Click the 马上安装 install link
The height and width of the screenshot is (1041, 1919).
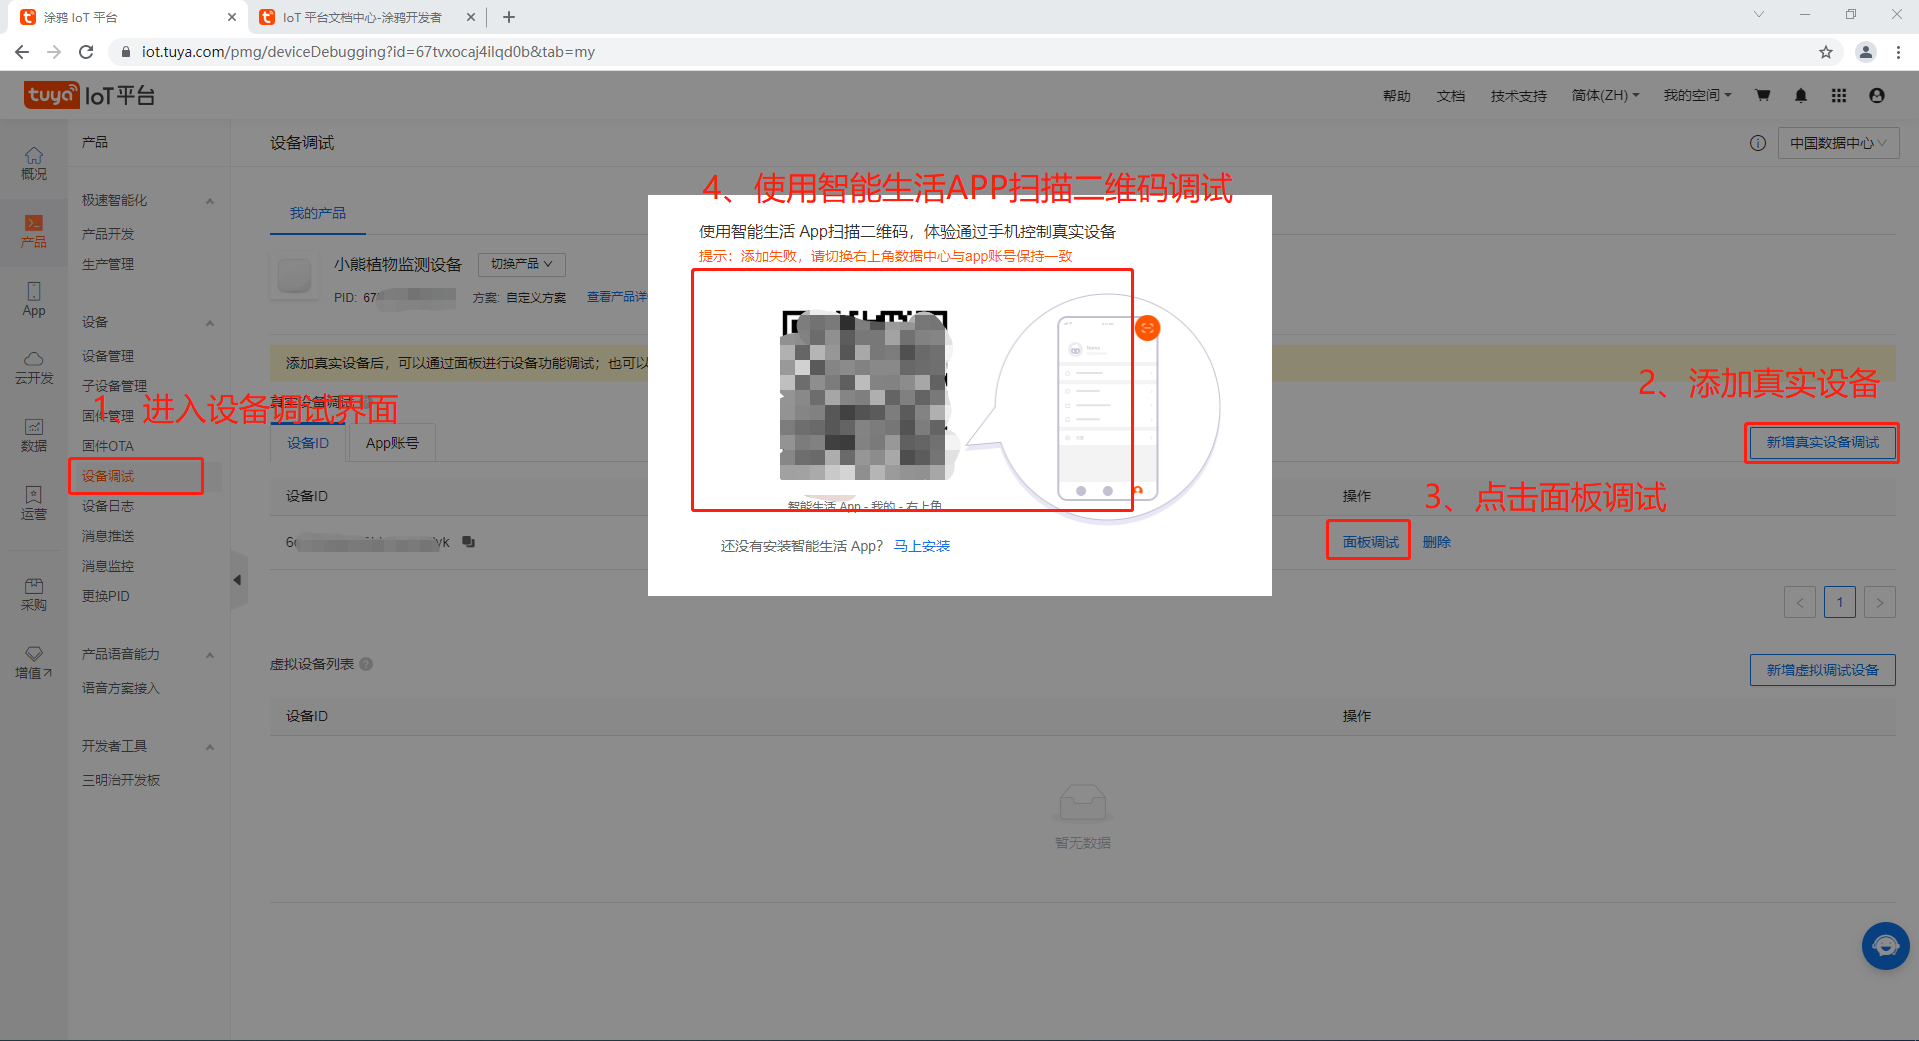921,546
